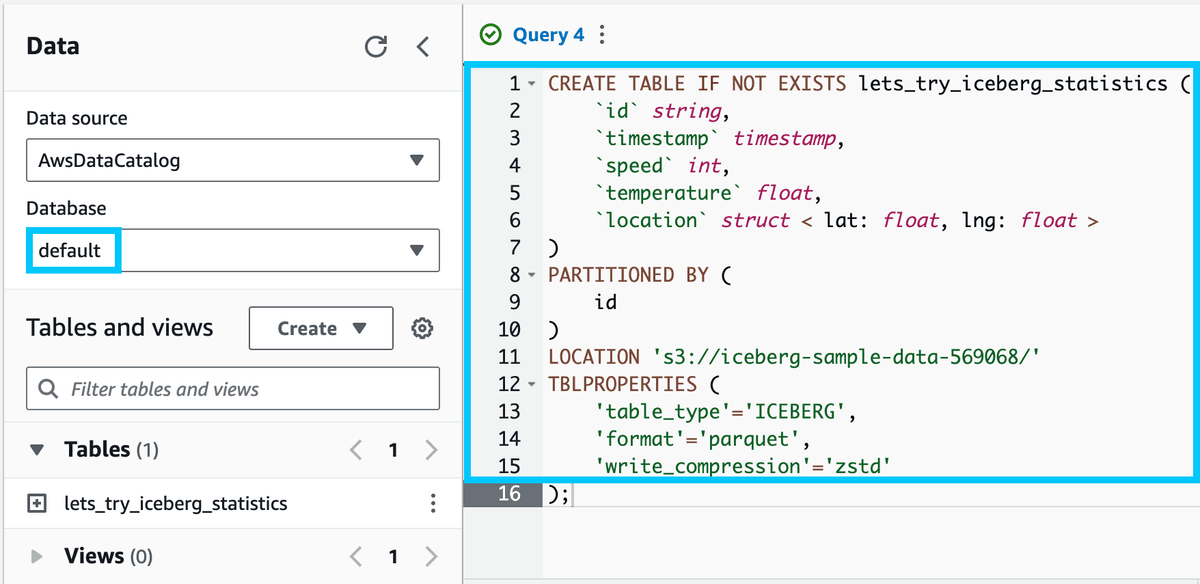This screenshot has height=584, width=1200.
Task: Refresh the Data panel
Action: [376, 47]
